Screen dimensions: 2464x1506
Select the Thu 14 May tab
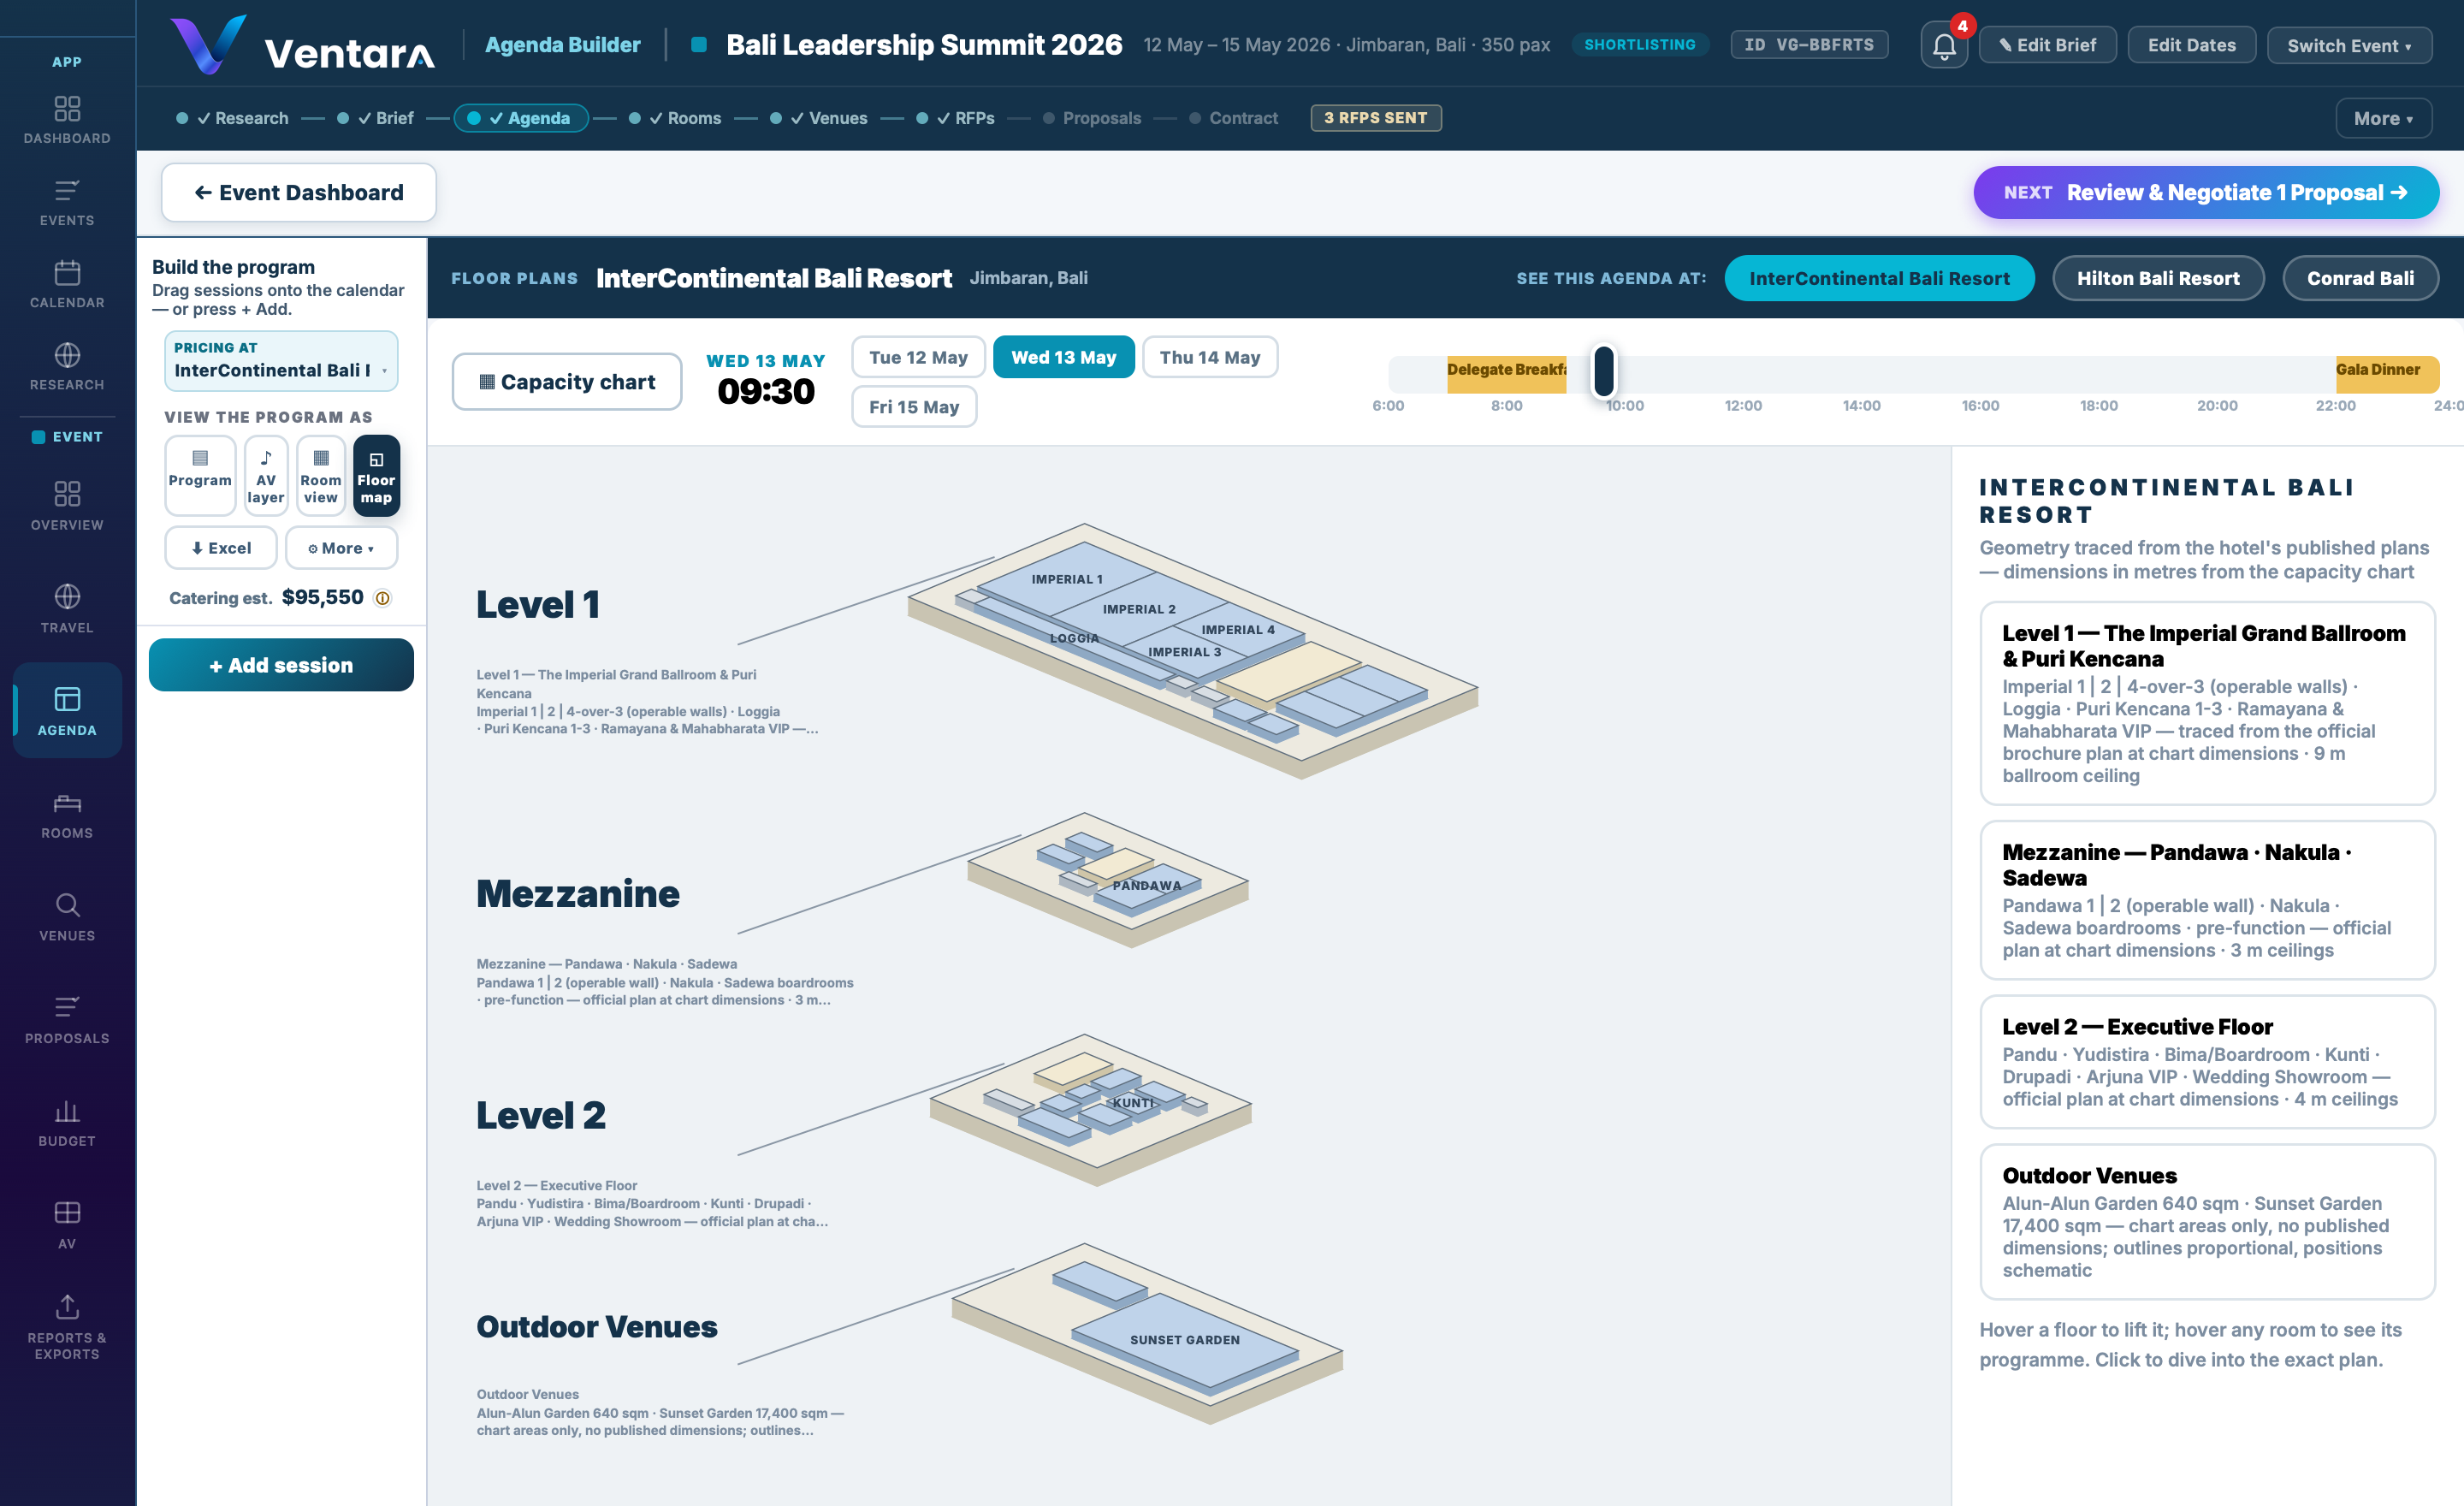(1209, 357)
